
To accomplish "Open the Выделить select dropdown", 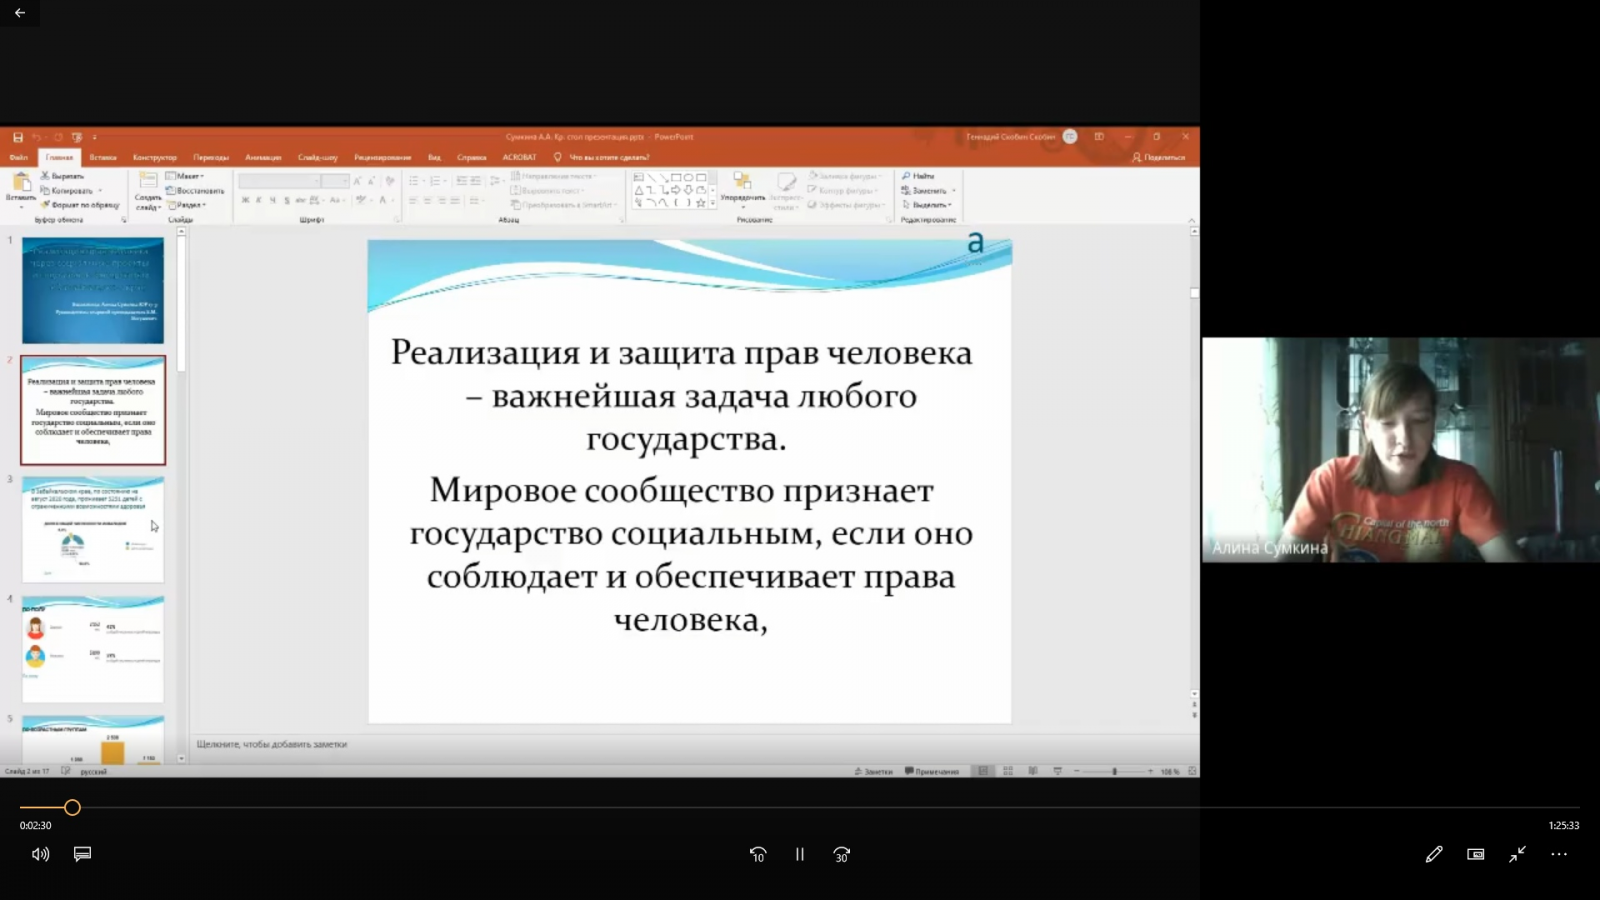I will (x=927, y=204).
